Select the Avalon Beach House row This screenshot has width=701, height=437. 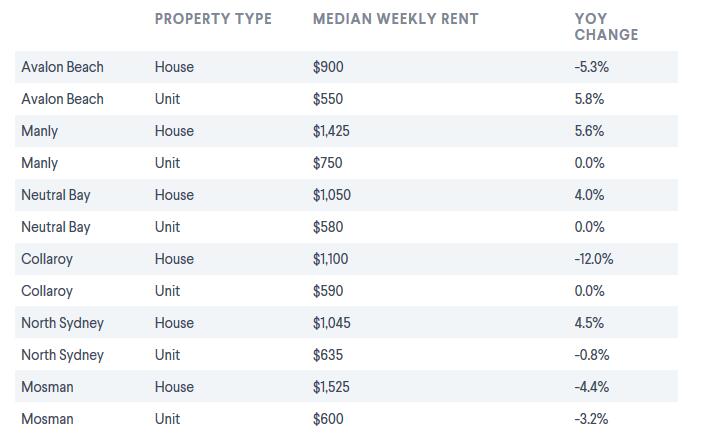(346, 67)
